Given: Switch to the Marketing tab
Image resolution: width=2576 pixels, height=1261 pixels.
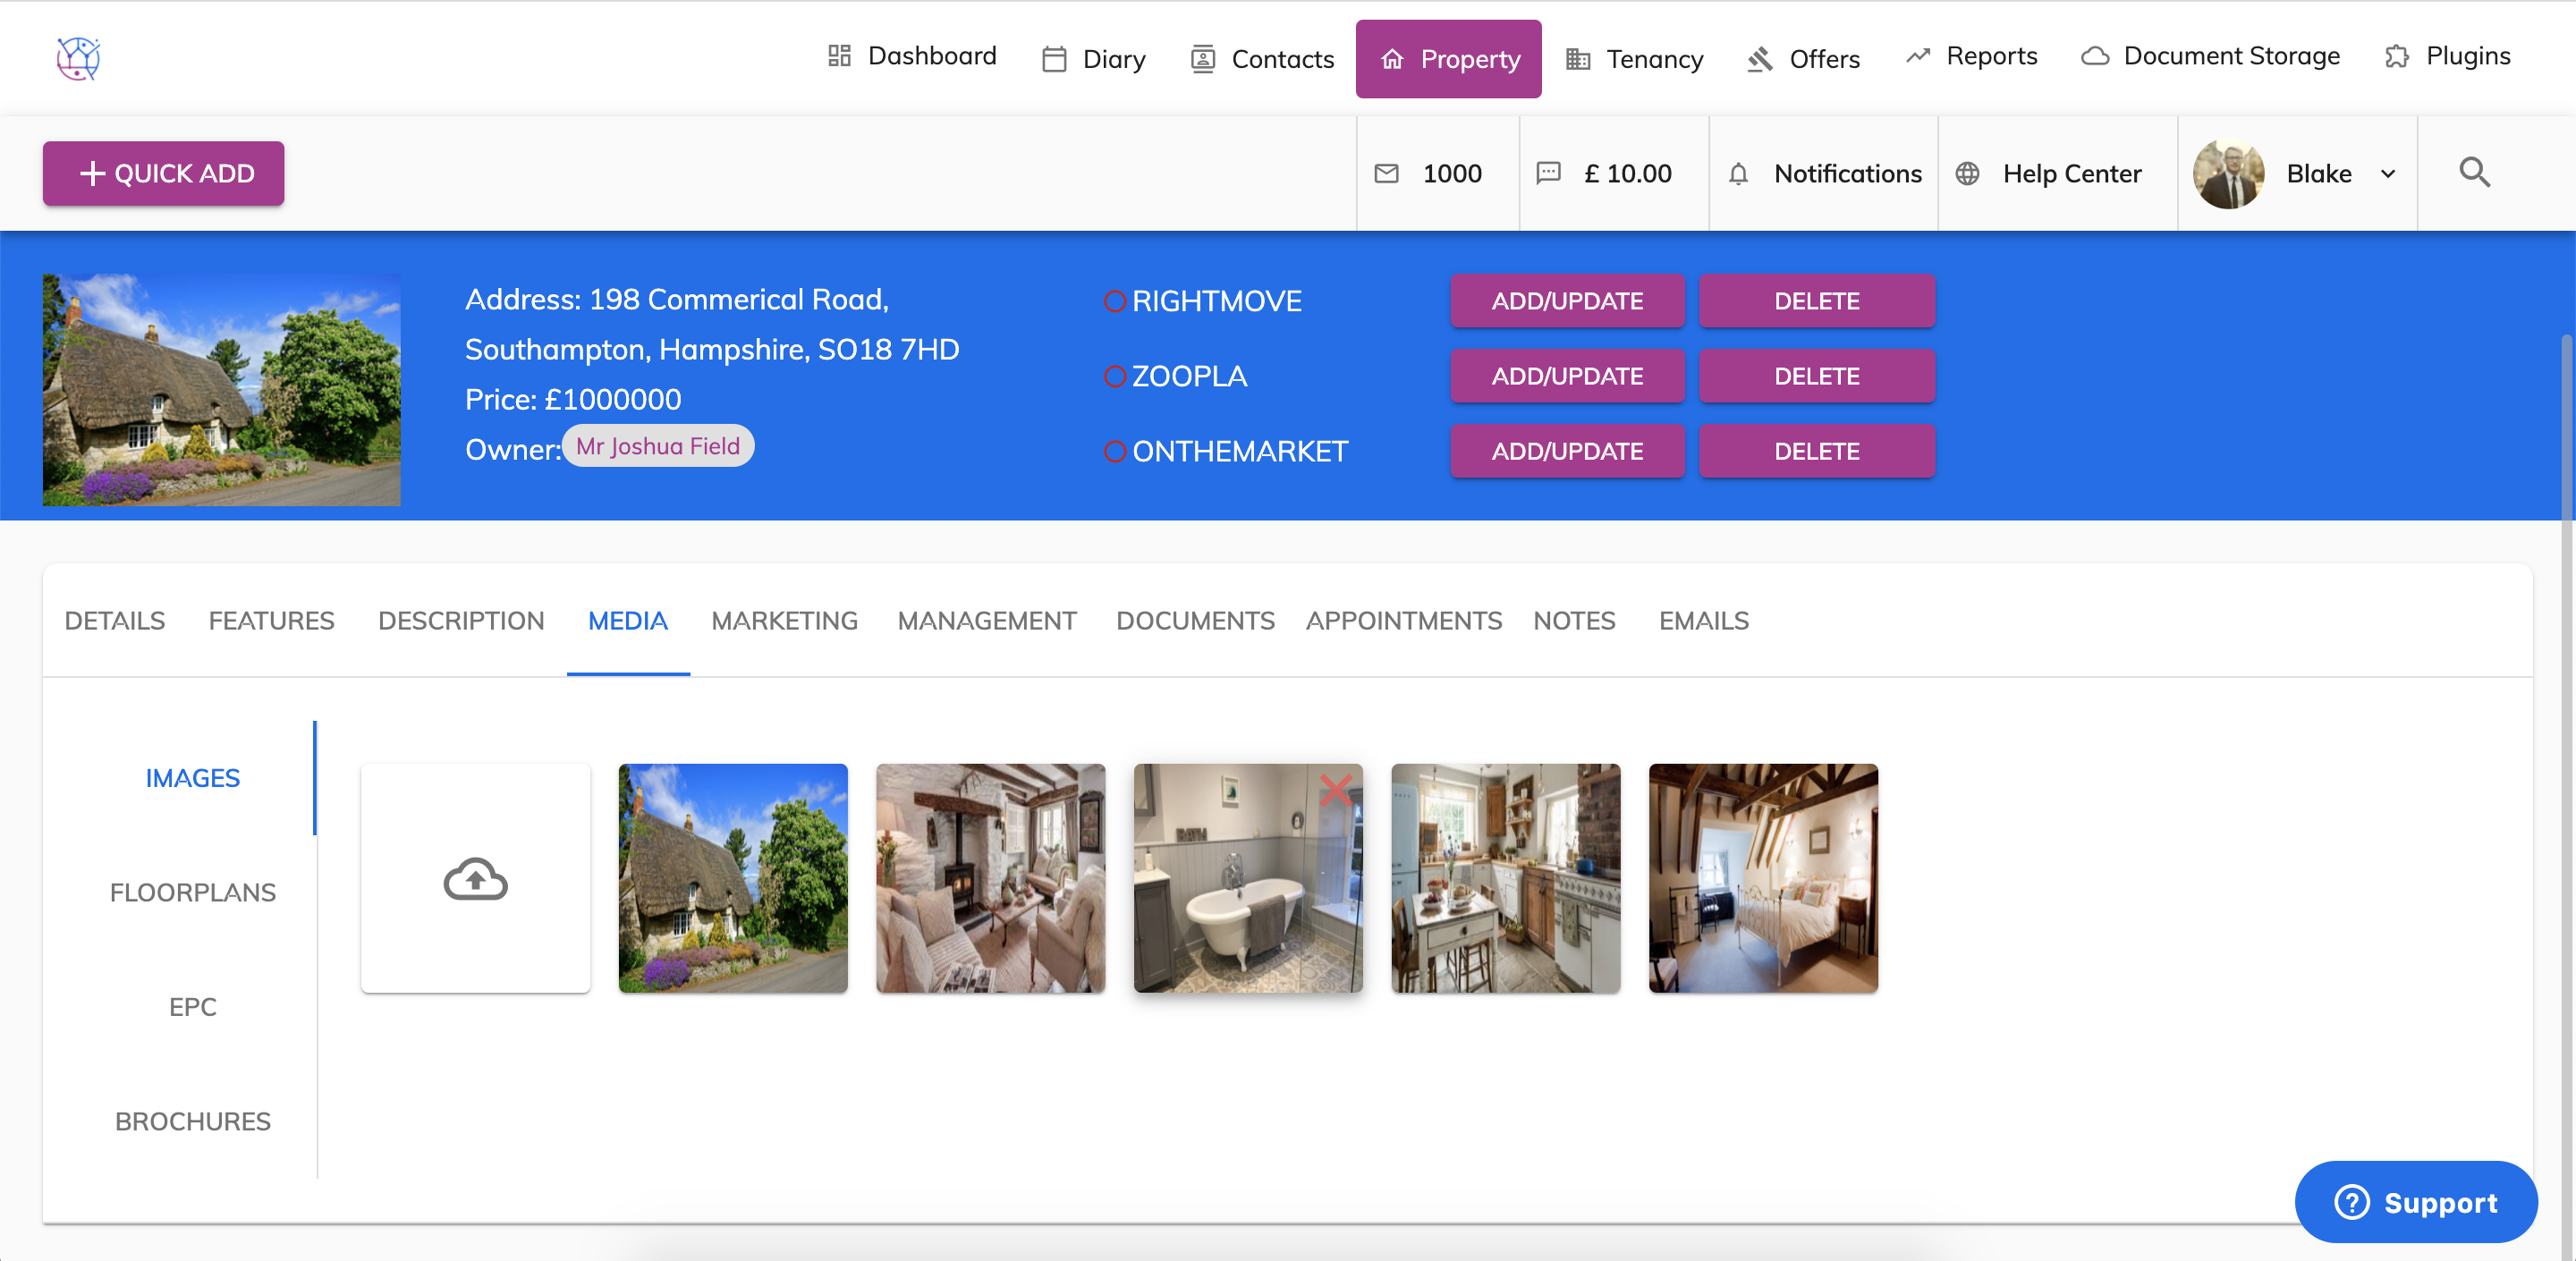Looking at the screenshot, I should pyautogui.click(x=784, y=621).
